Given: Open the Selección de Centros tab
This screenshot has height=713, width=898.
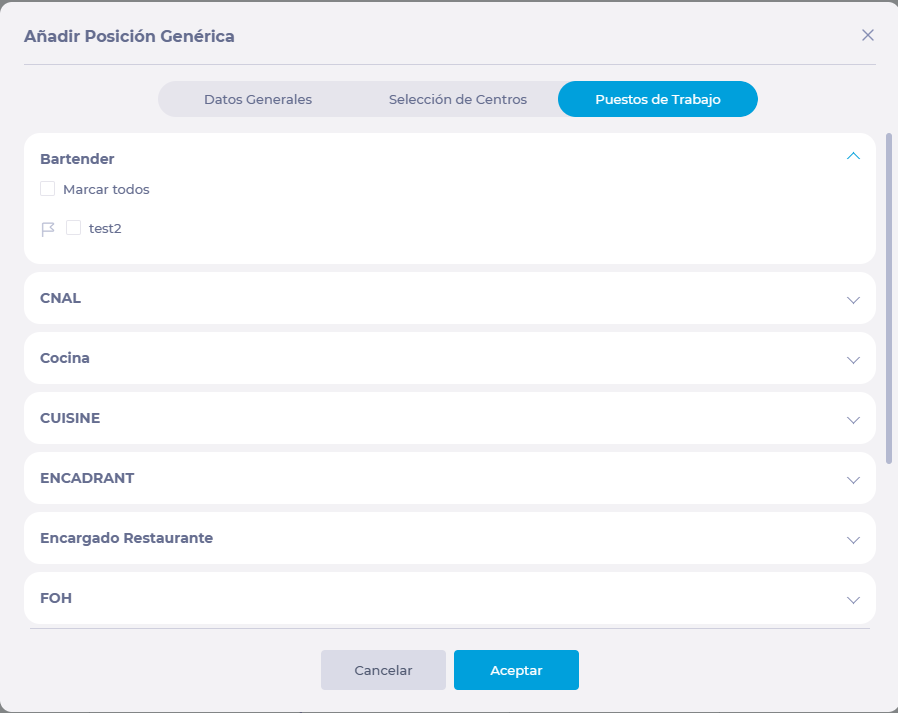Looking at the screenshot, I should 458,100.
